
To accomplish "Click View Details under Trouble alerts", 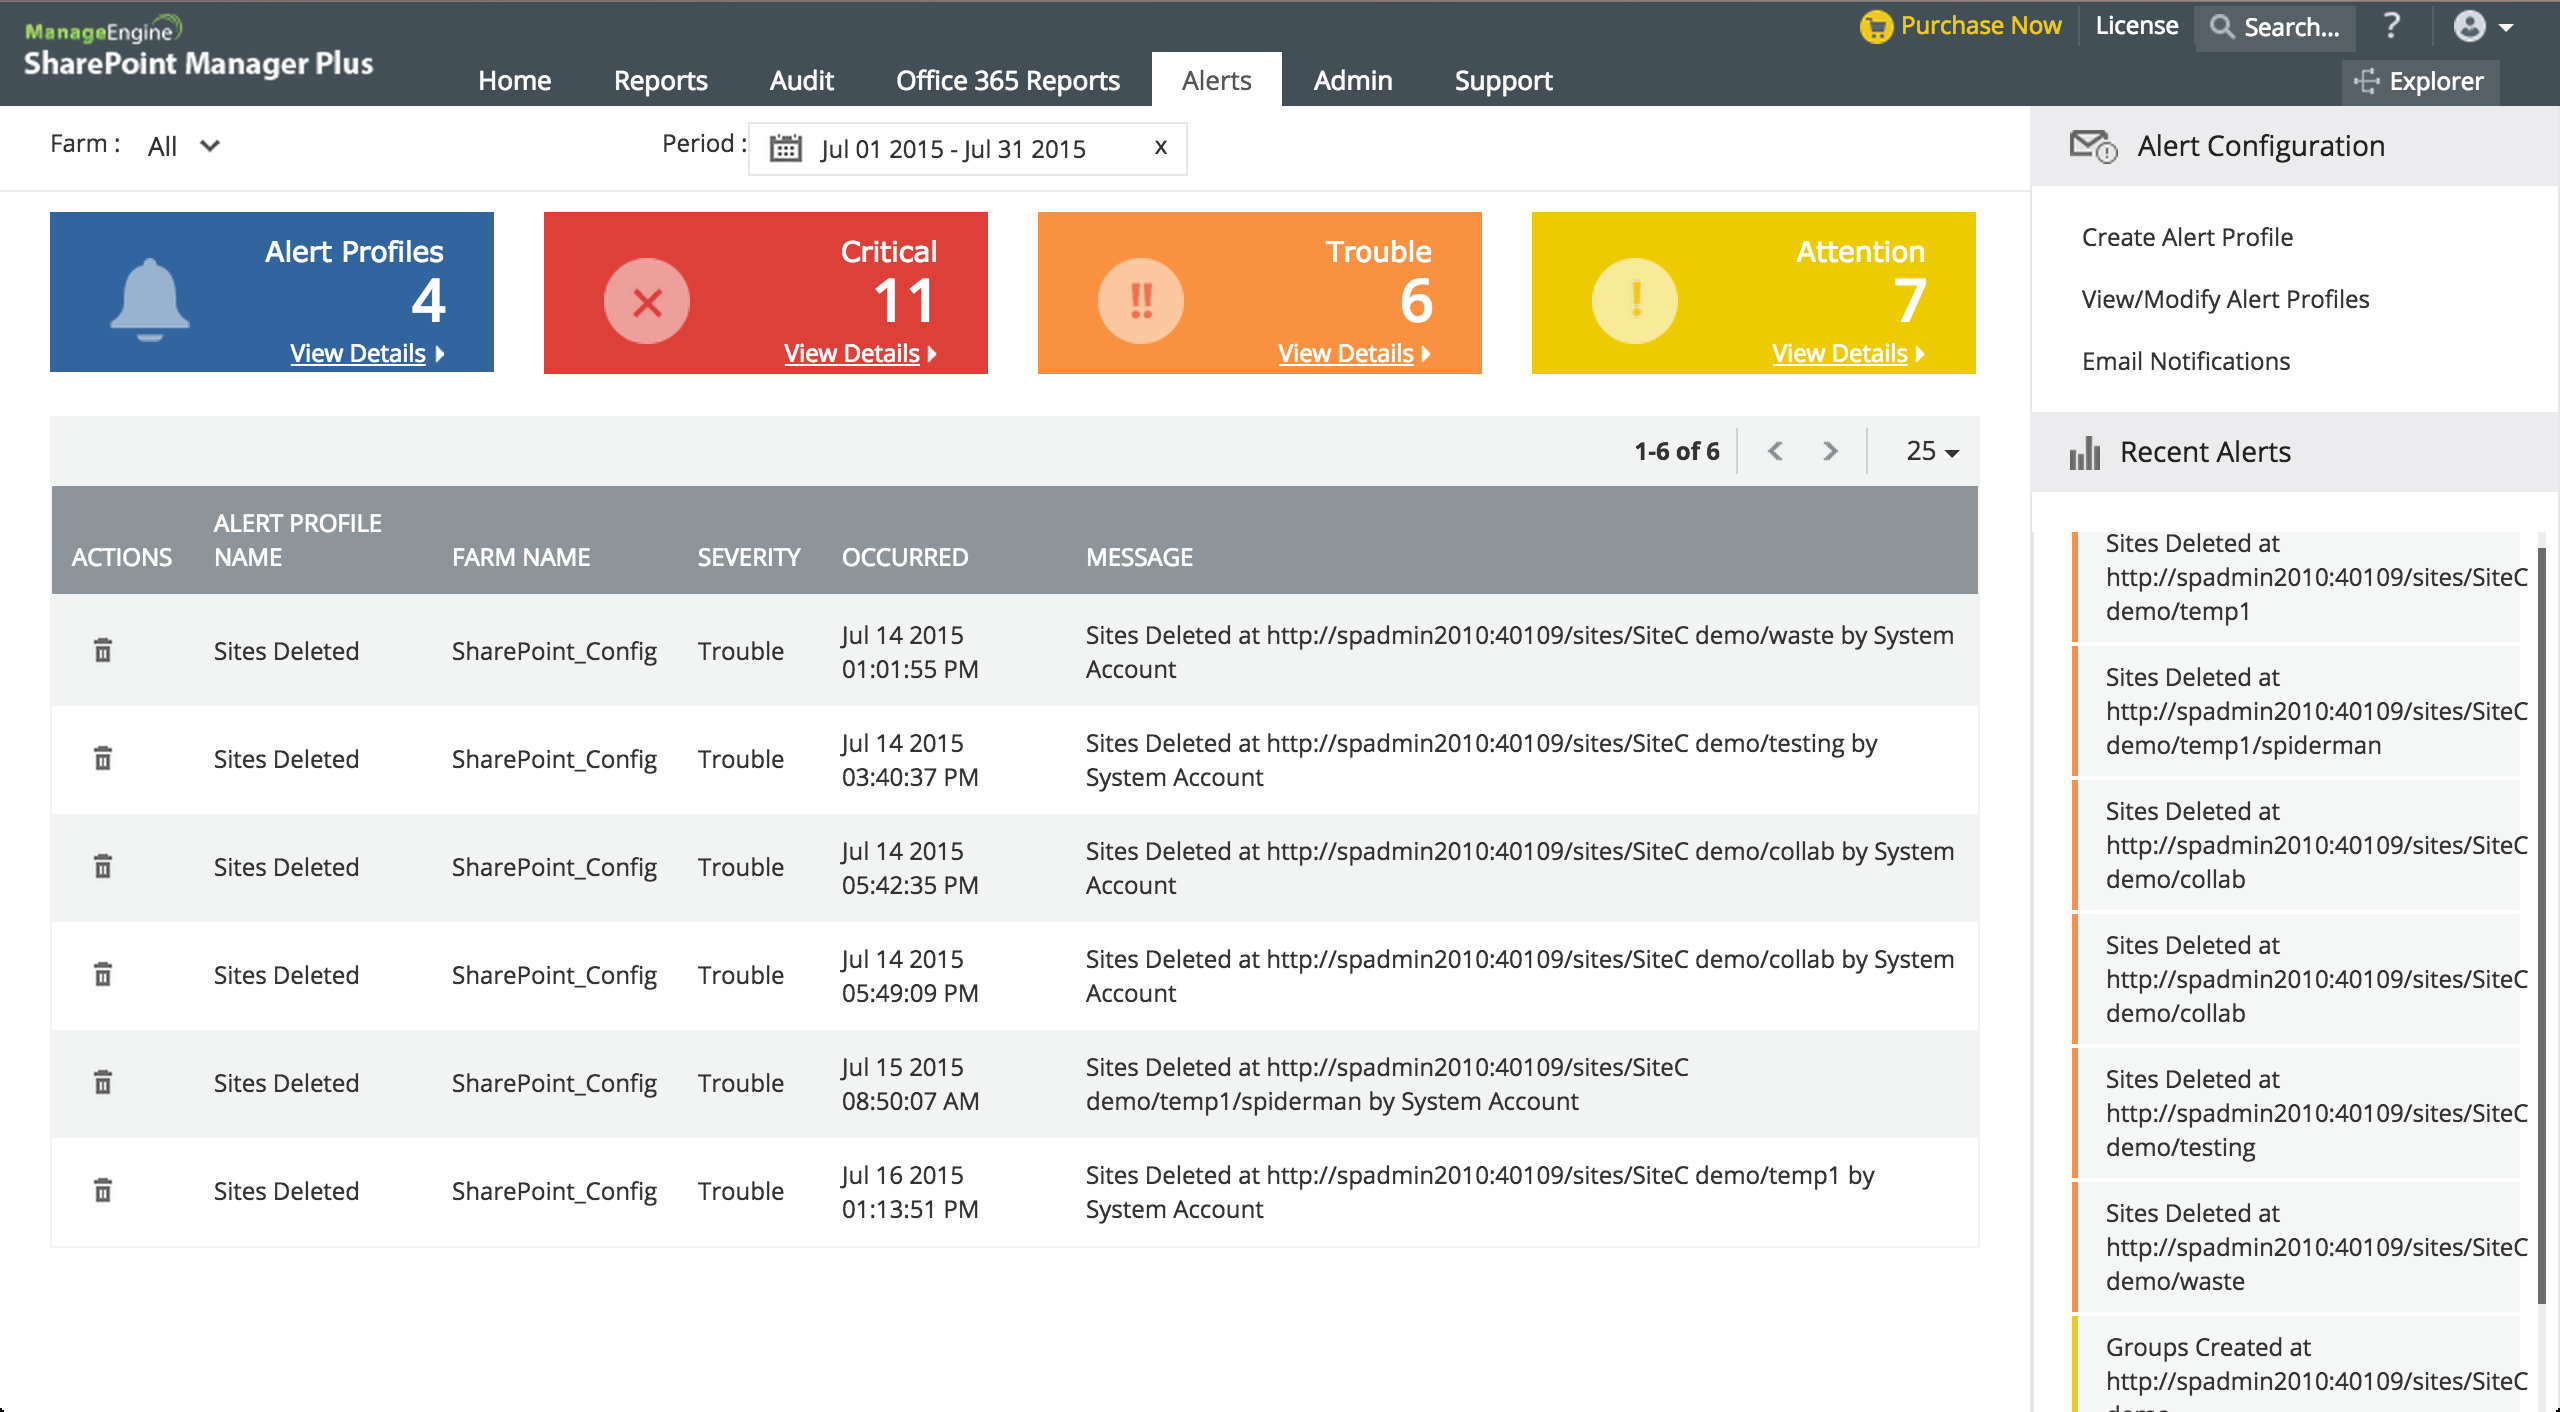I will click(1354, 351).
